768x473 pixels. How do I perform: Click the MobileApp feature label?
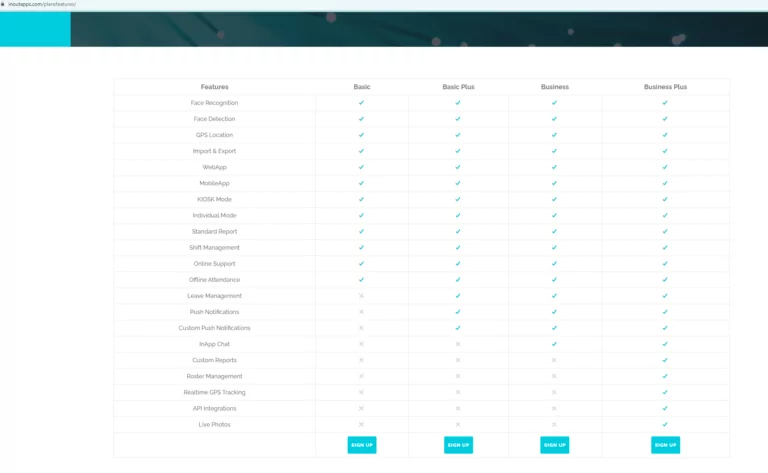click(x=215, y=183)
